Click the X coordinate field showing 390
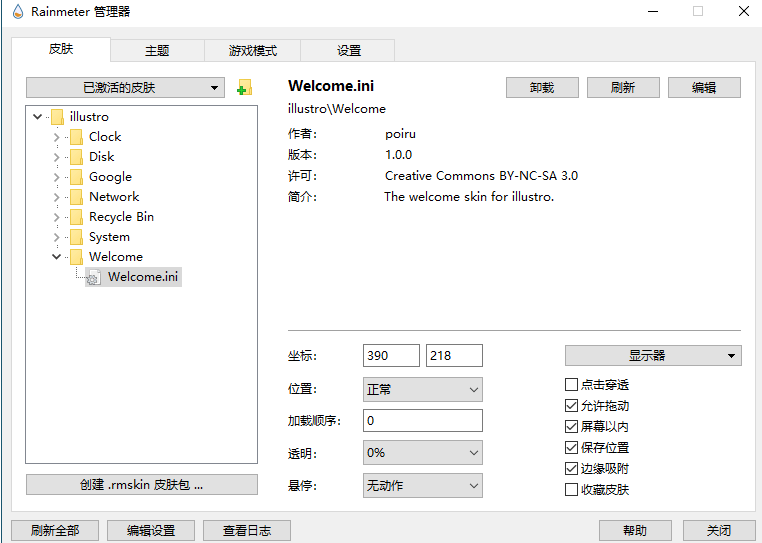 coord(391,355)
